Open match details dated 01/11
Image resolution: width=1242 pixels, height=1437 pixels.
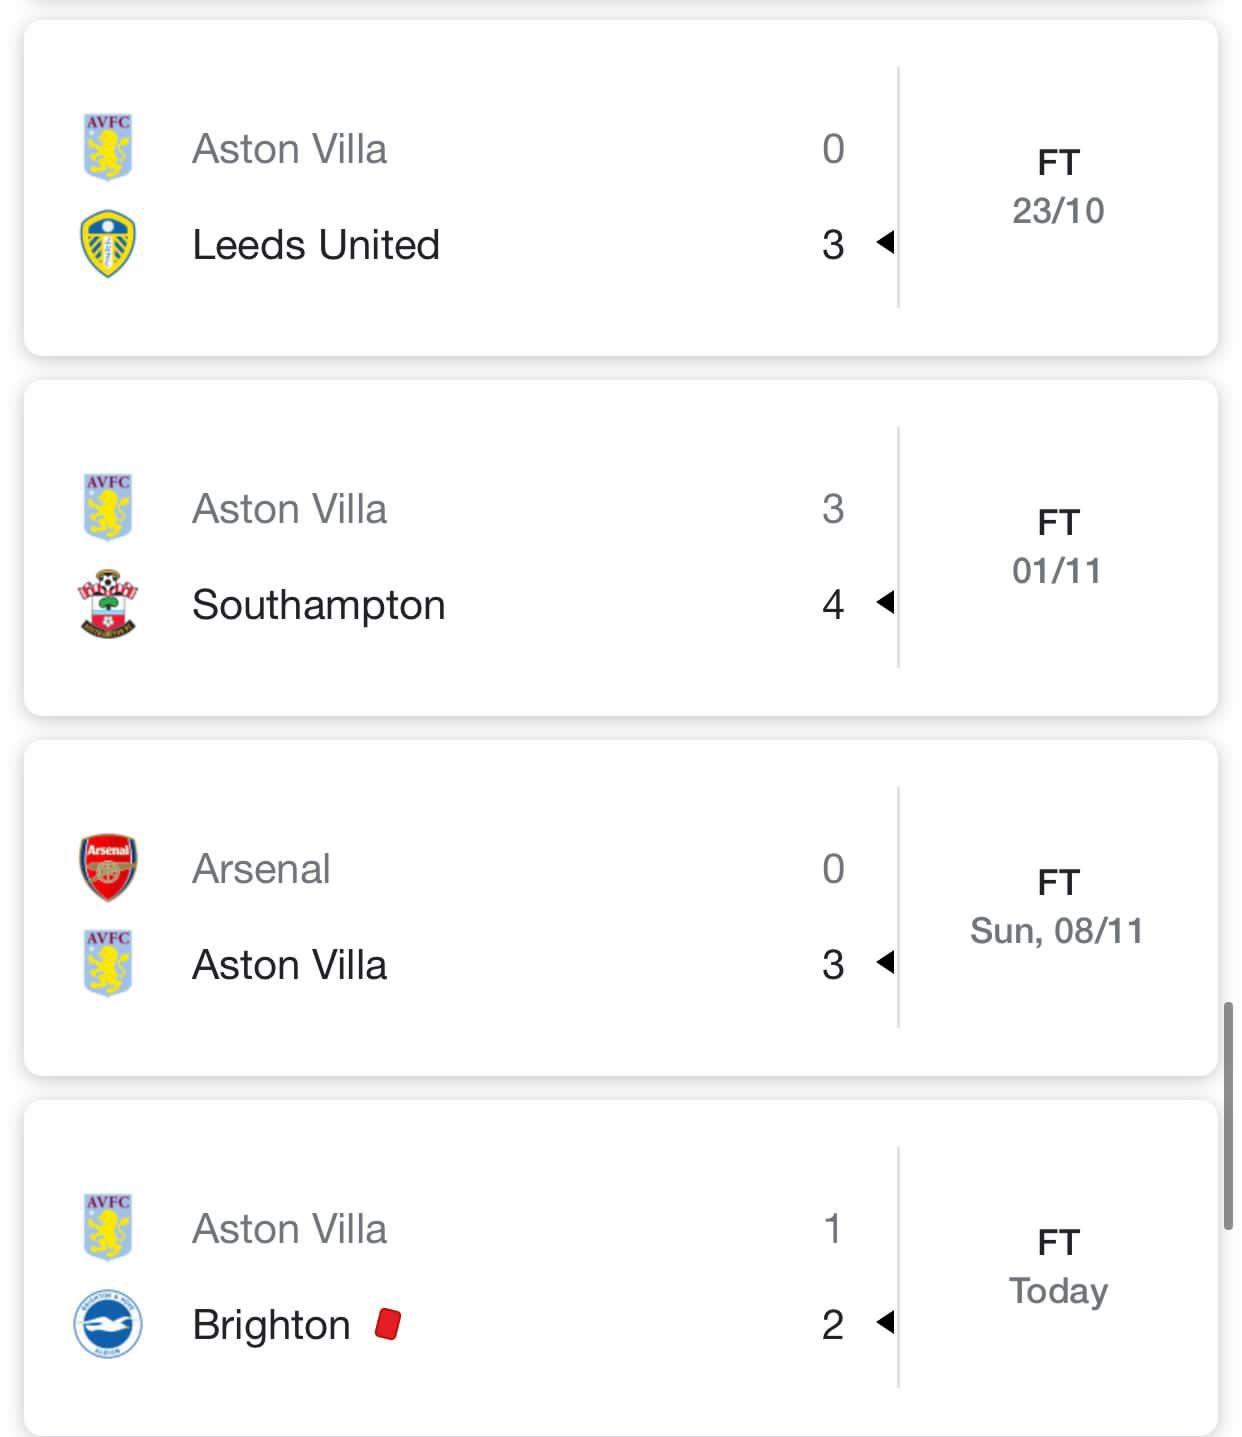point(1057,547)
